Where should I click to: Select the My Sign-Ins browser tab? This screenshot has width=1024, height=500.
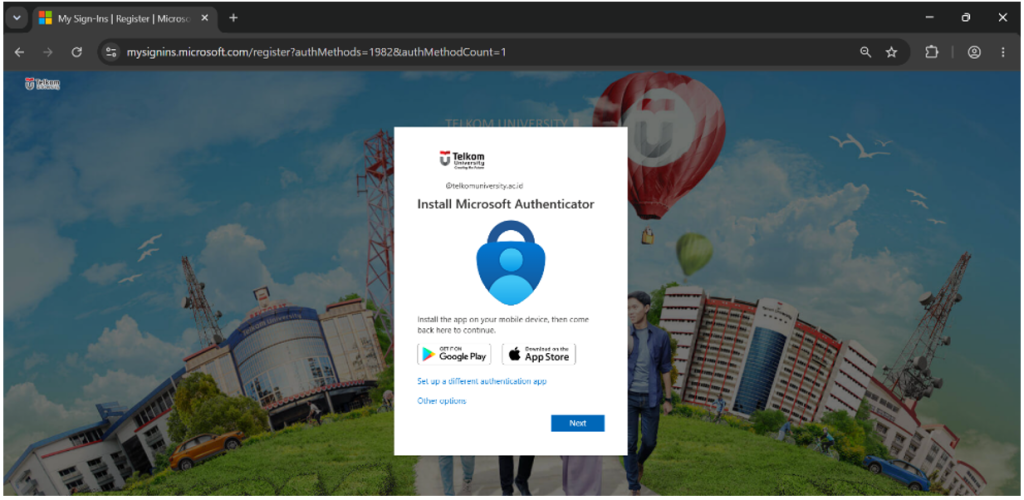(124, 18)
